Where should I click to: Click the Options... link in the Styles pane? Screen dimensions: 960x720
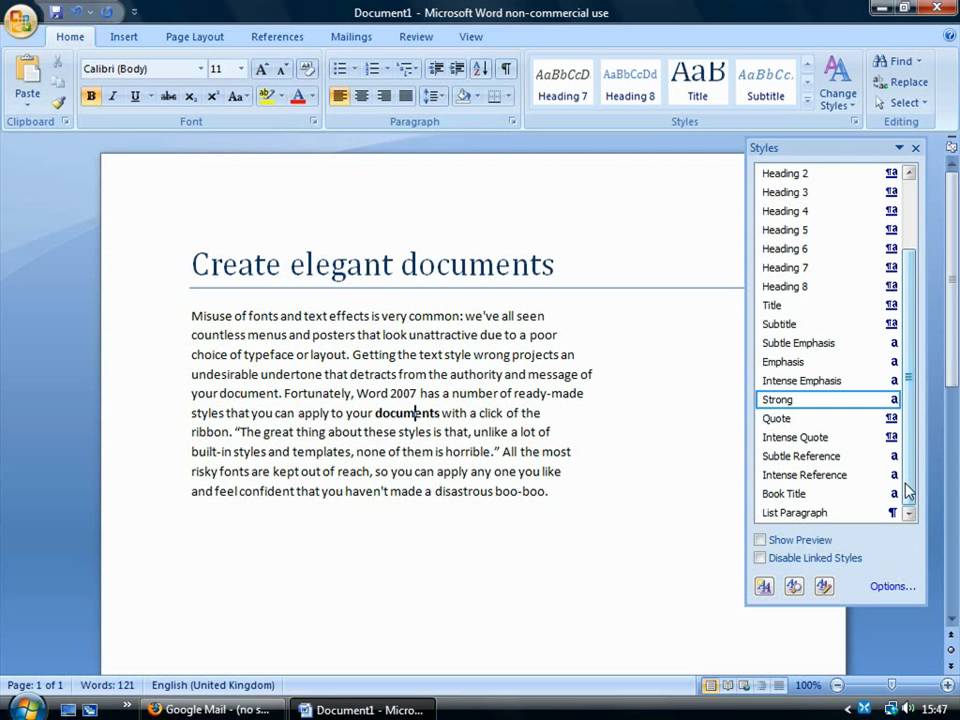pyautogui.click(x=892, y=587)
